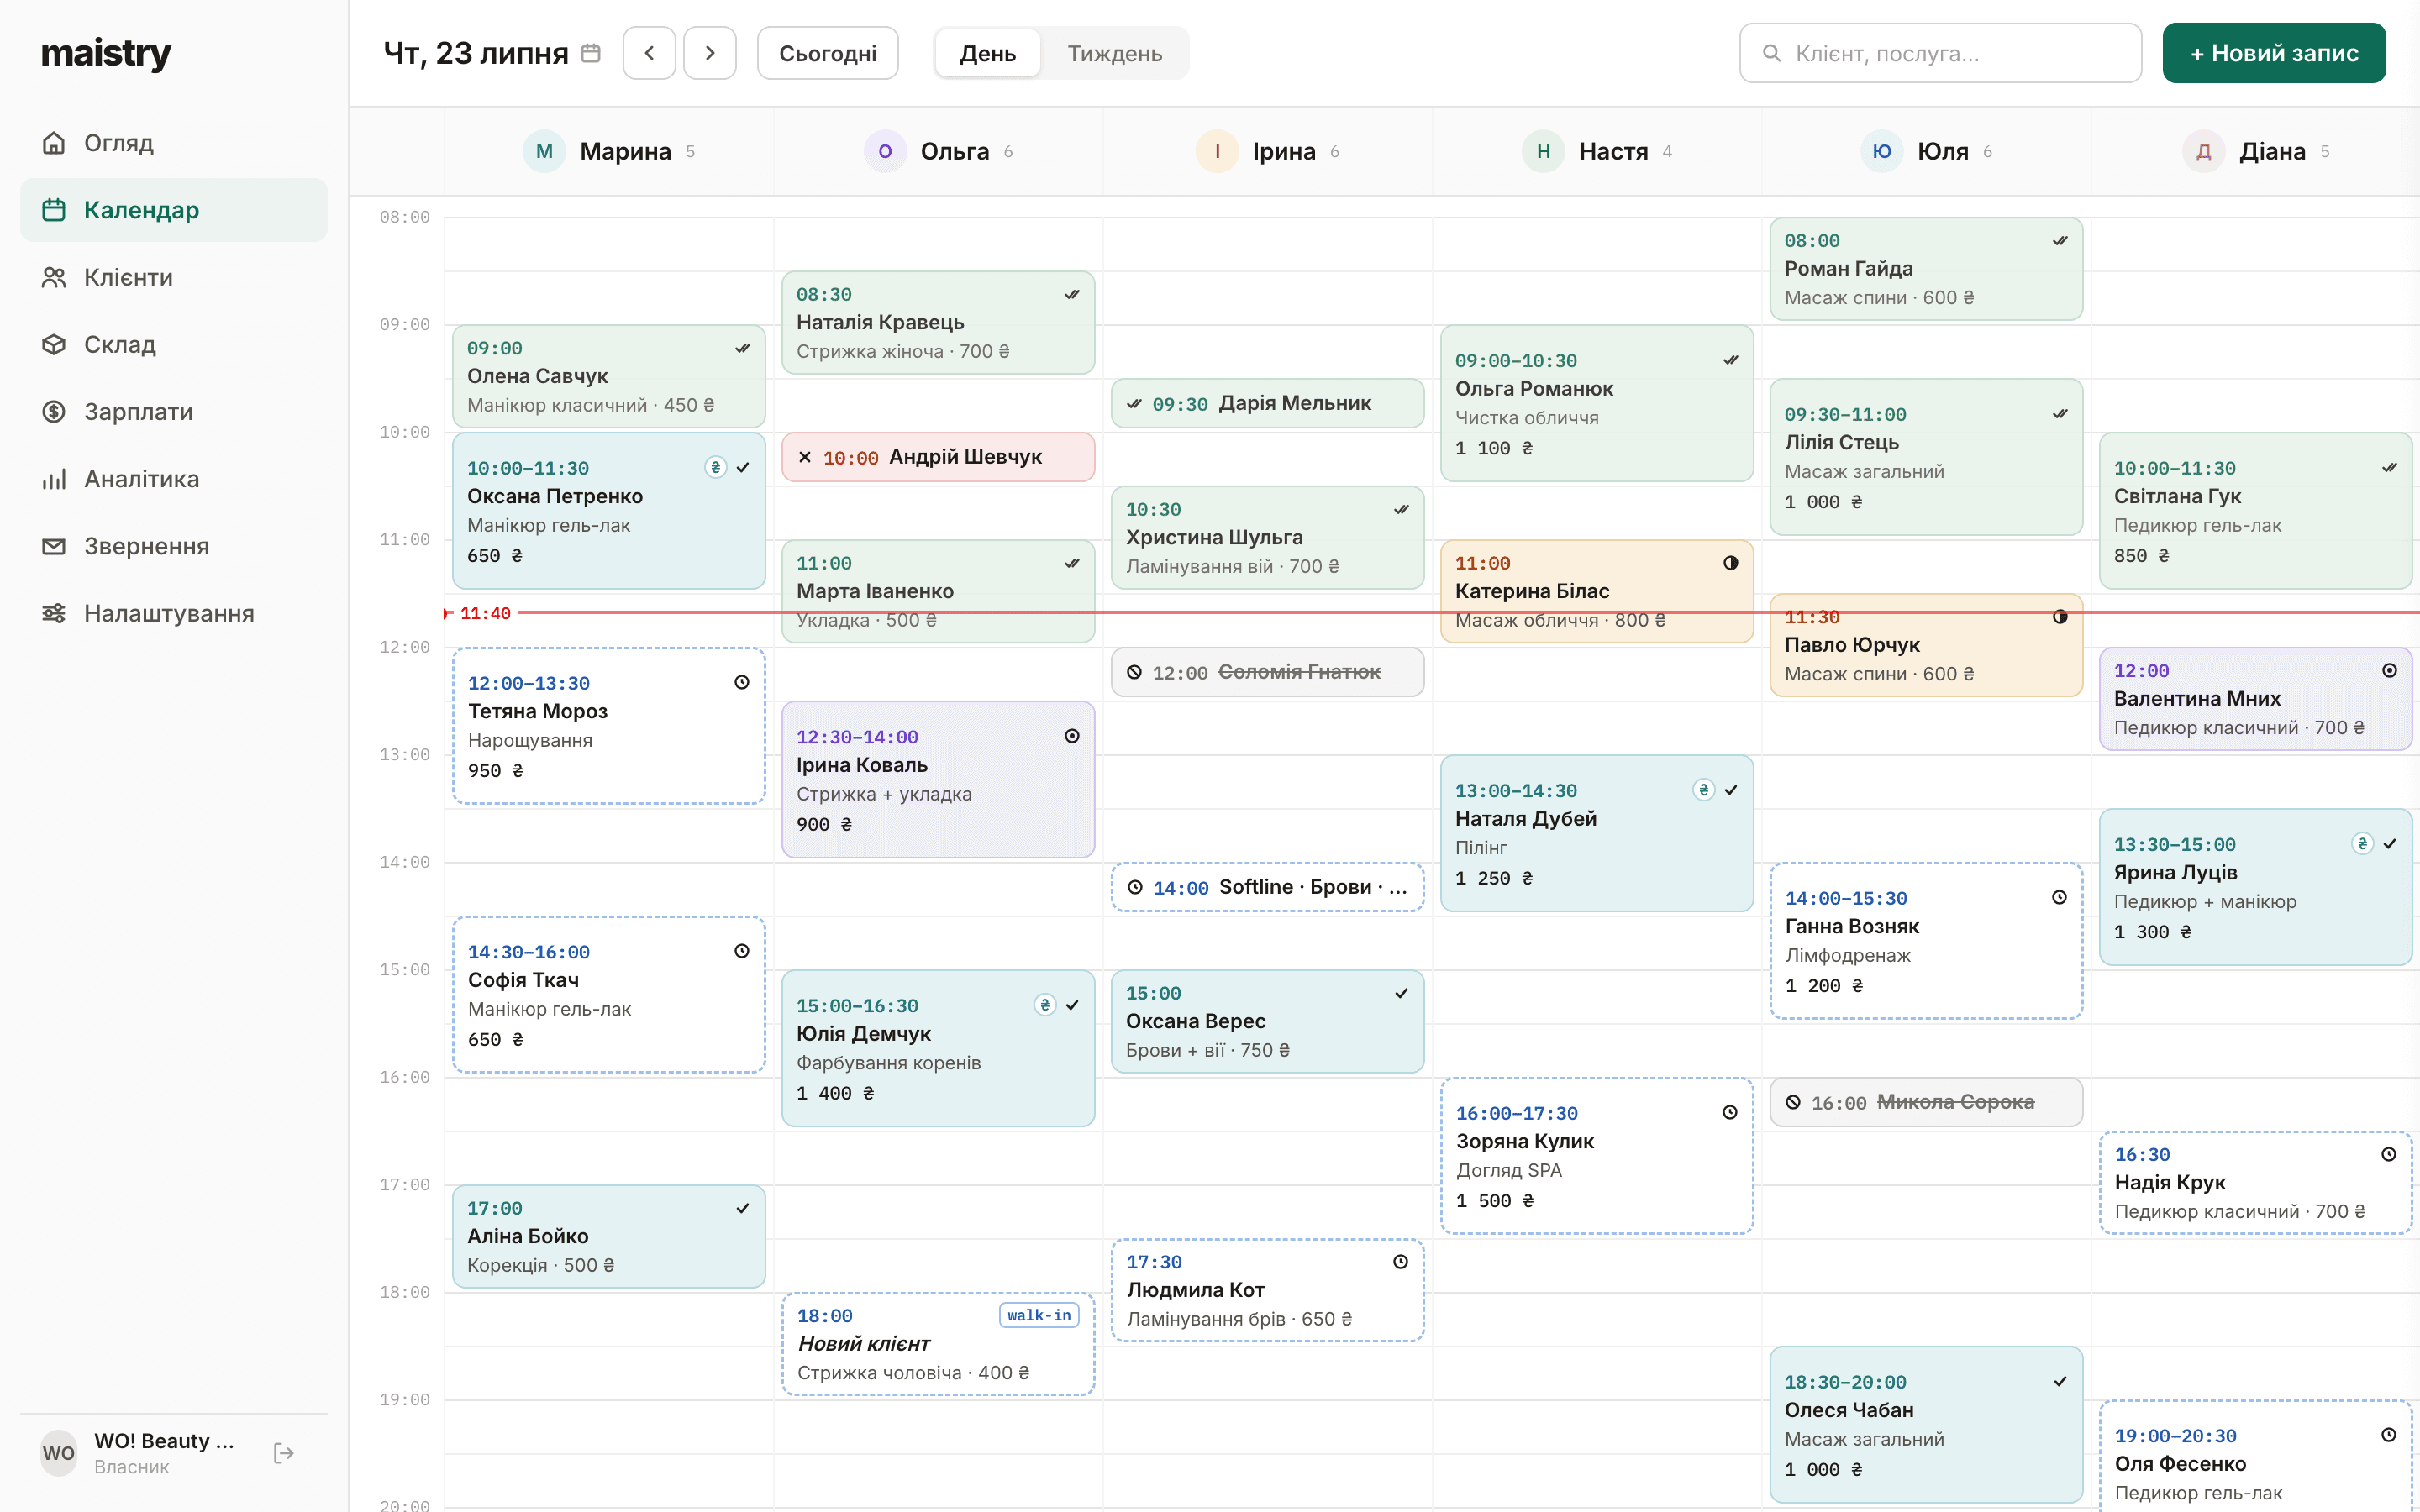
Task: Open Світлана Гук's Педикюр гель-лак appointment
Action: tap(2255, 511)
